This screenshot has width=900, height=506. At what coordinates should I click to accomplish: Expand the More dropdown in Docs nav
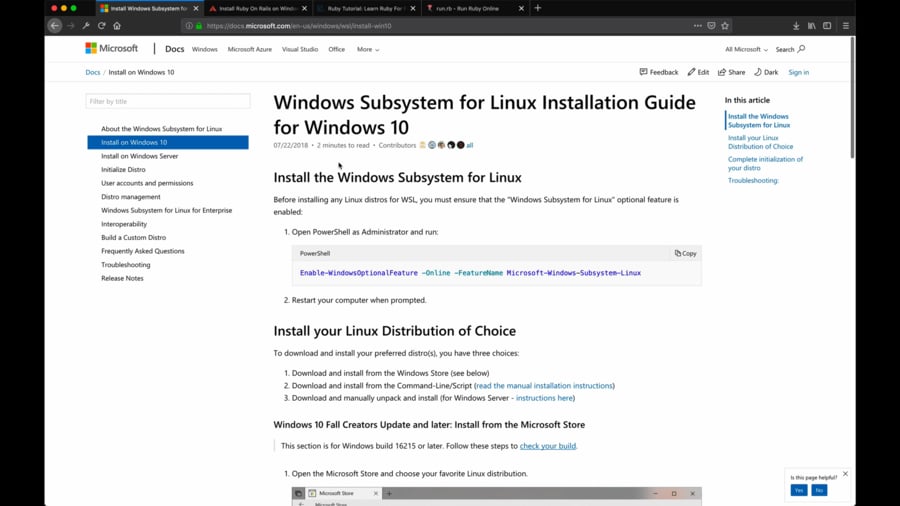click(x=368, y=49)
